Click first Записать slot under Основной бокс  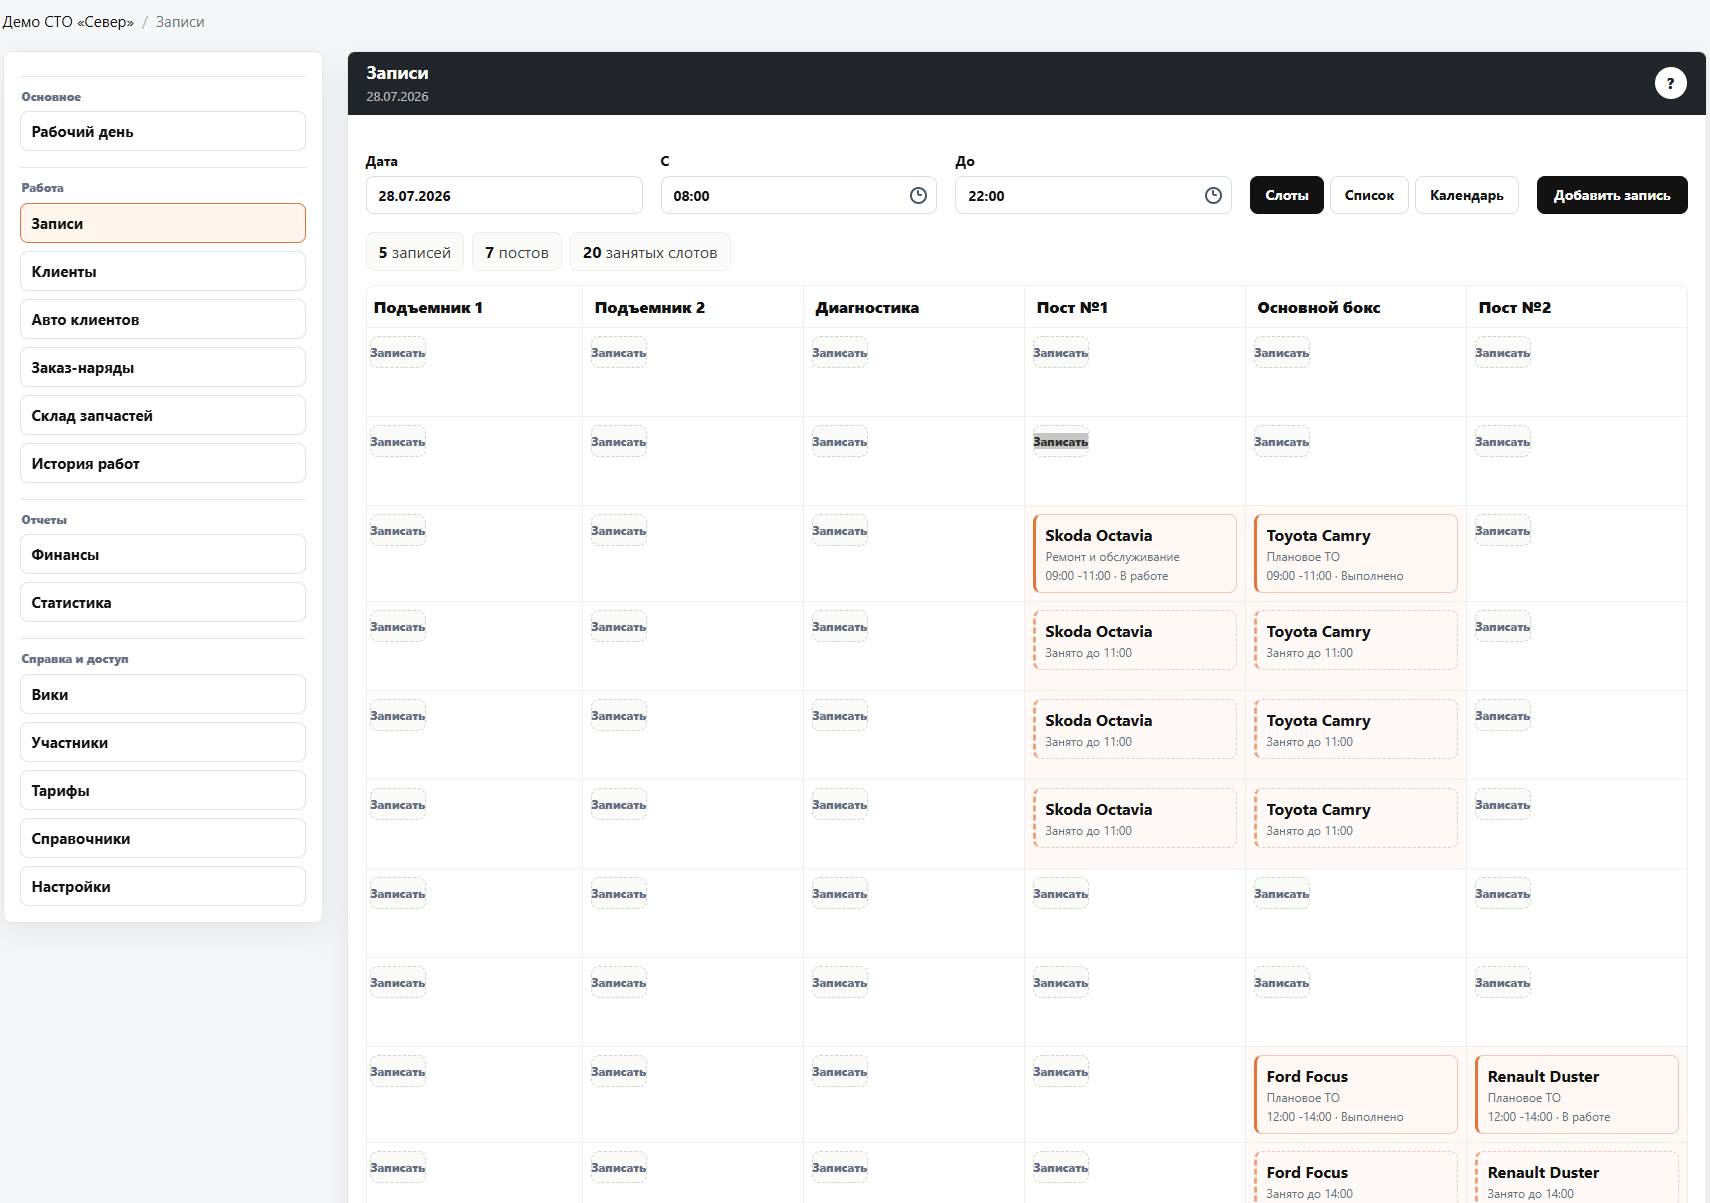click(1282, 353)
